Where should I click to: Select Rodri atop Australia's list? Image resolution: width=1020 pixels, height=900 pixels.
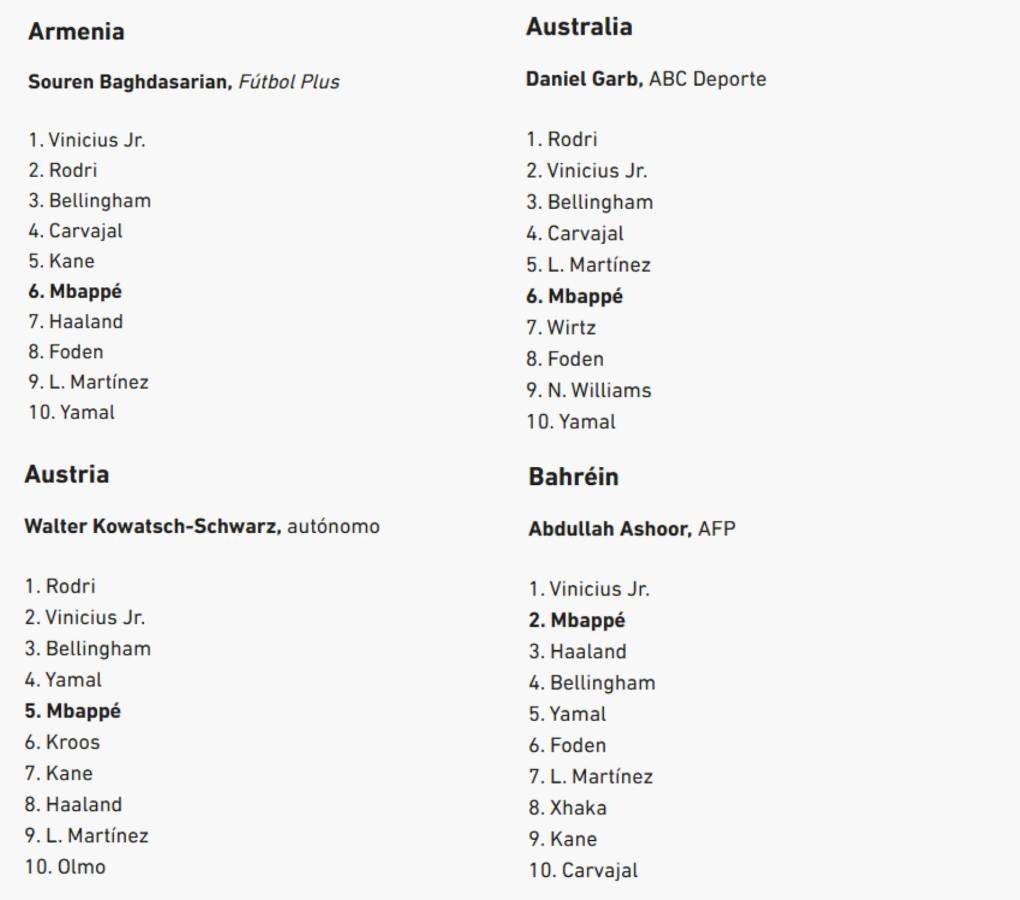[x=572, y=139]
